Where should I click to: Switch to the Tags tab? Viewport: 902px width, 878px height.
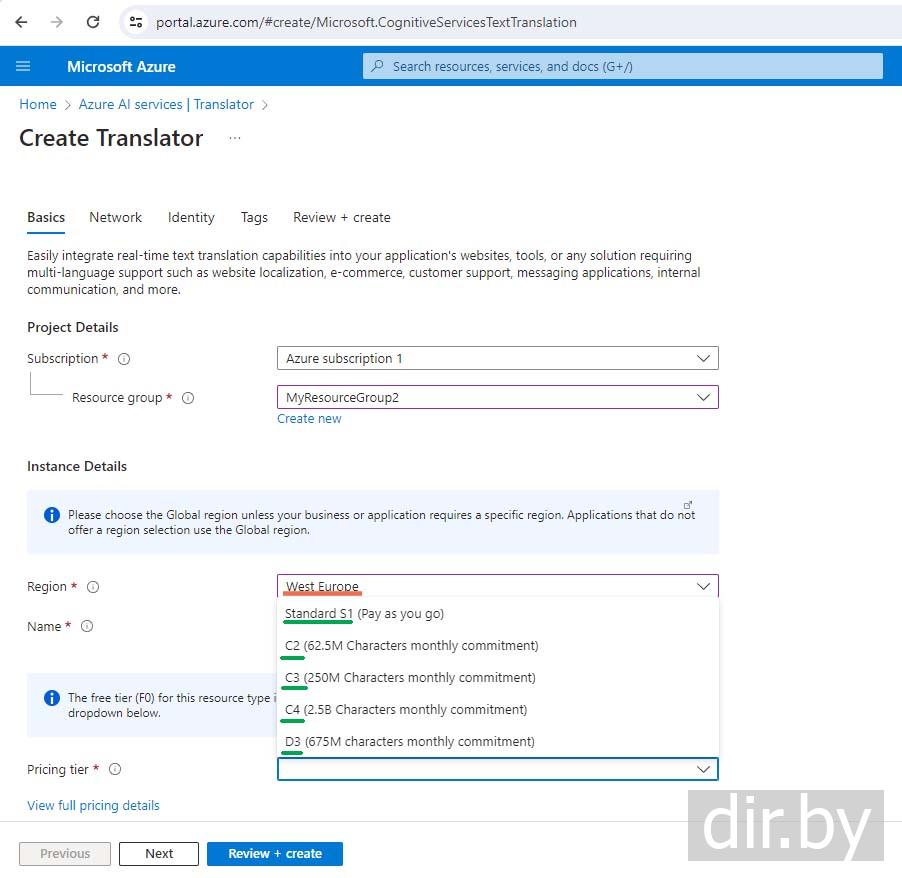[254, 217]
